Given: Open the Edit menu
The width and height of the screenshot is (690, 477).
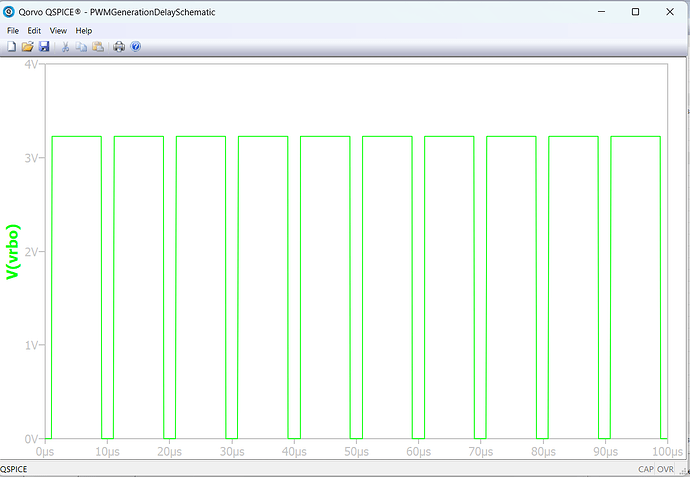Looking at the screenshot, I should click(x=34, y=31).
